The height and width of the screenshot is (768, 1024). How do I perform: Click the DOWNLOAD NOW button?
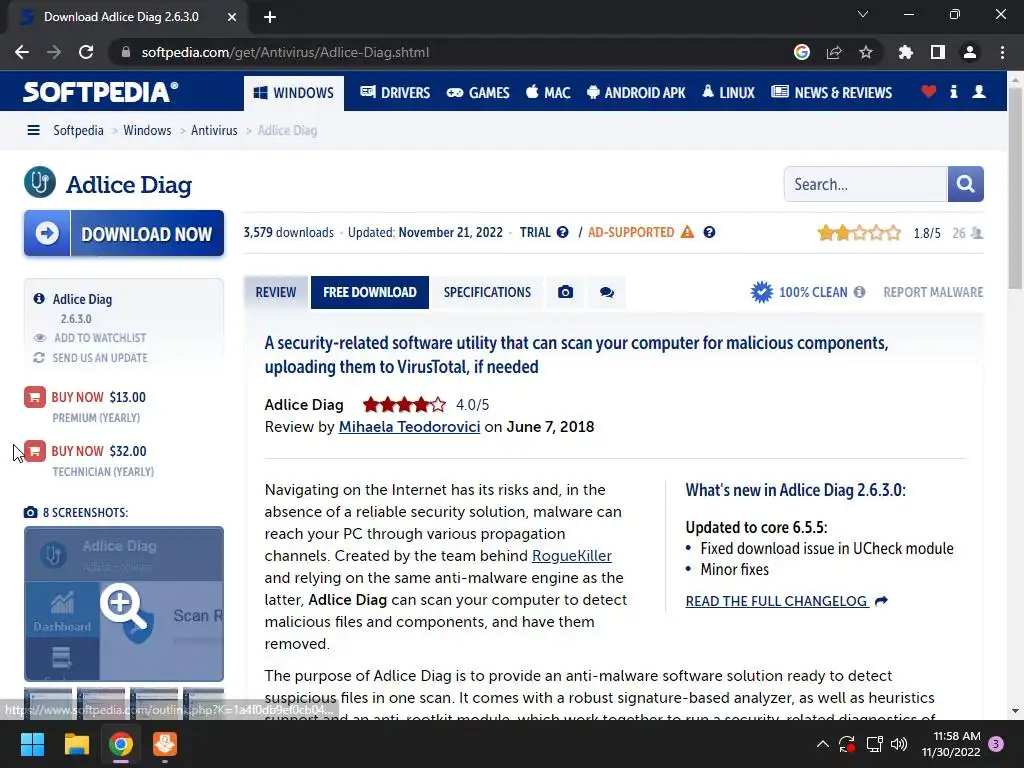[124, 233]
